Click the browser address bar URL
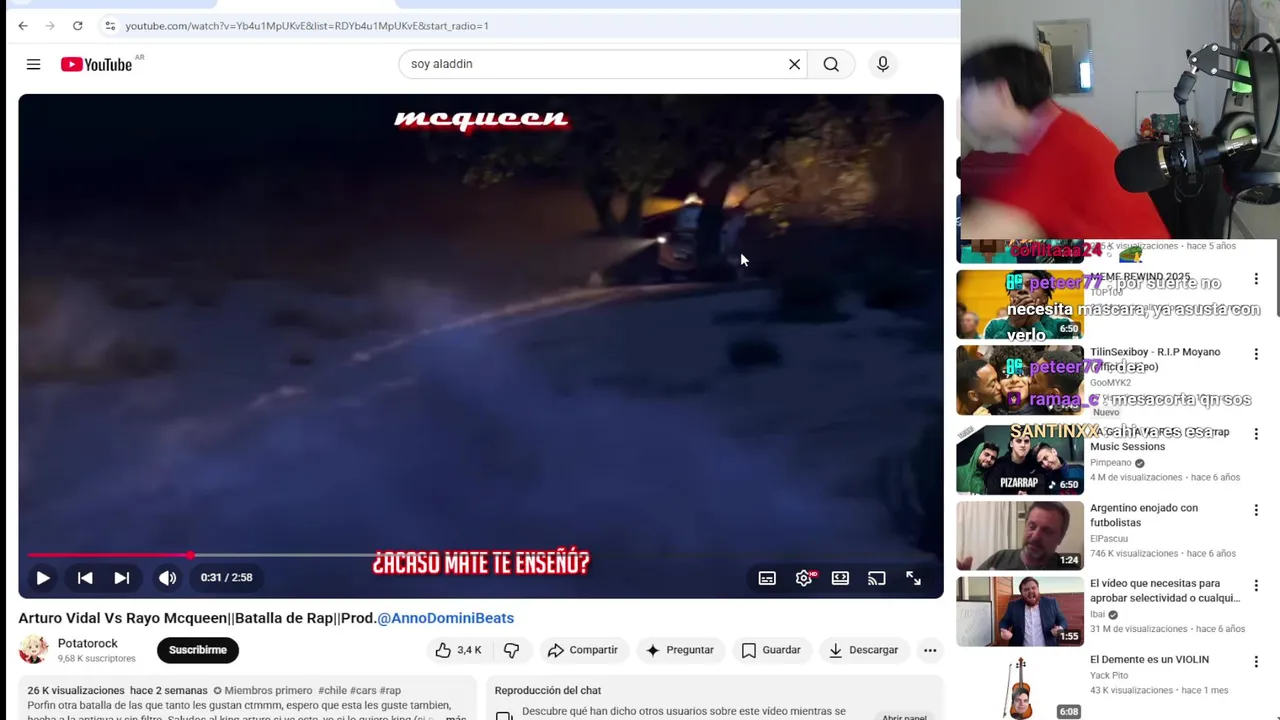The width and height of the screenshot is (1280, 720). tap(307, 26)
